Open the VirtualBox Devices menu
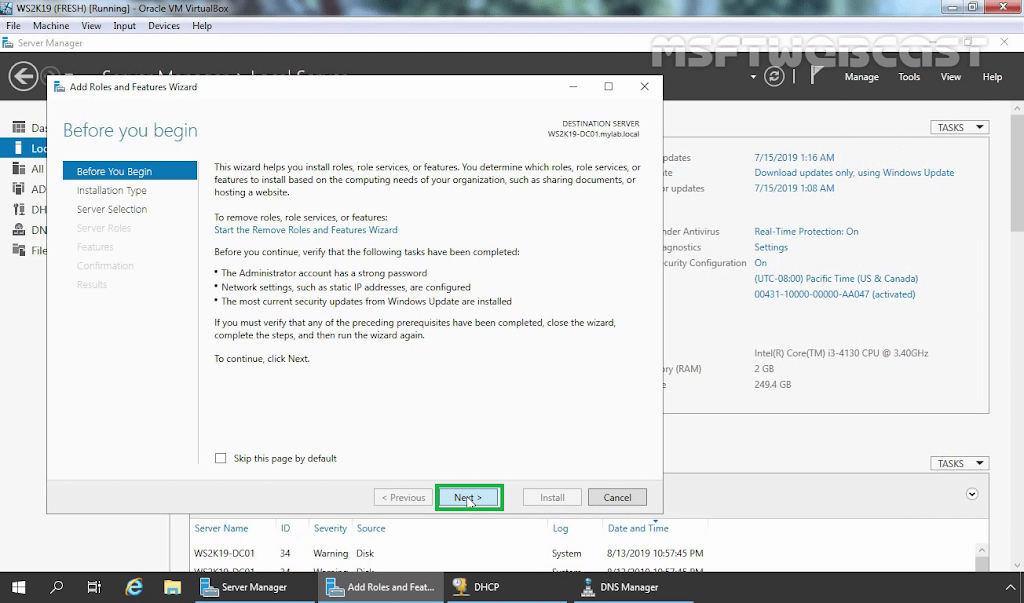This screenshot has height=603, width=1024. tap(163, 25)
